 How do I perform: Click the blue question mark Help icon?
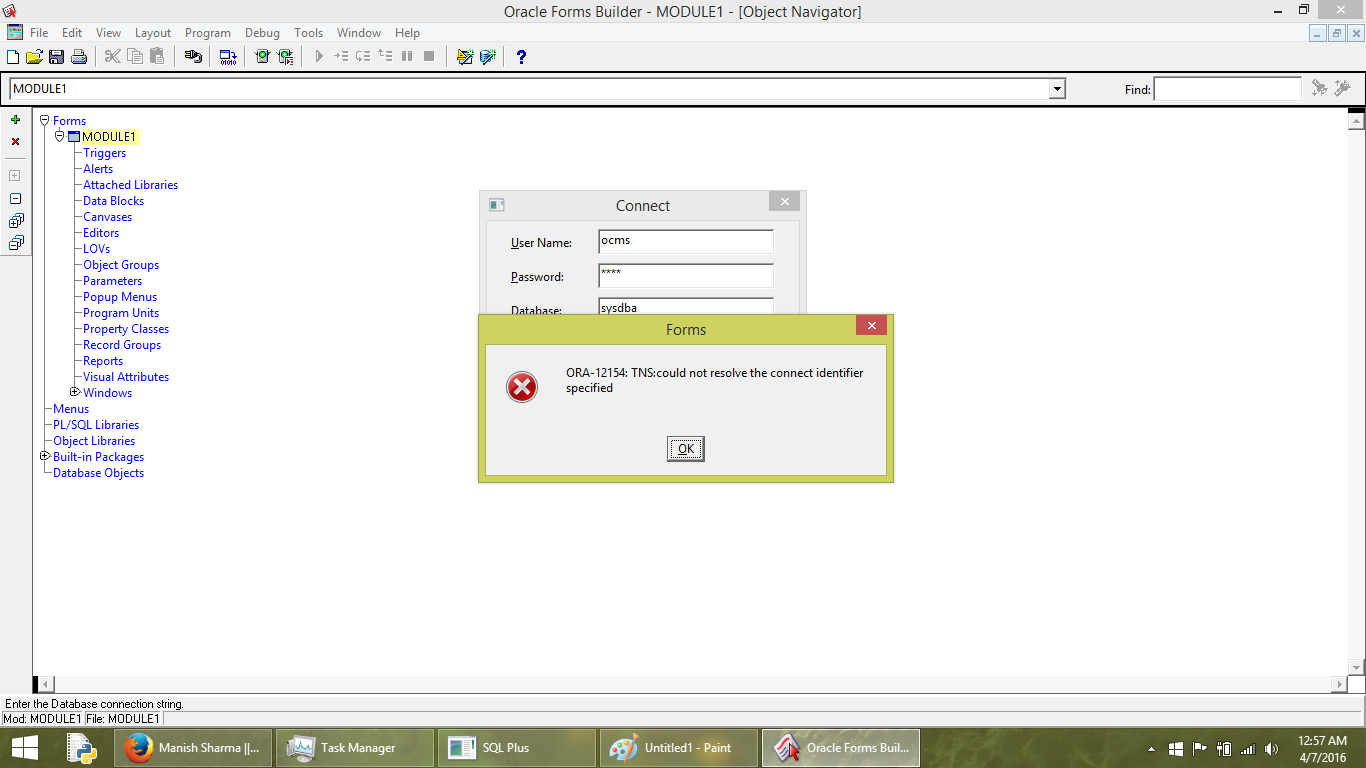pyautogui.click(x=521, y=57)
